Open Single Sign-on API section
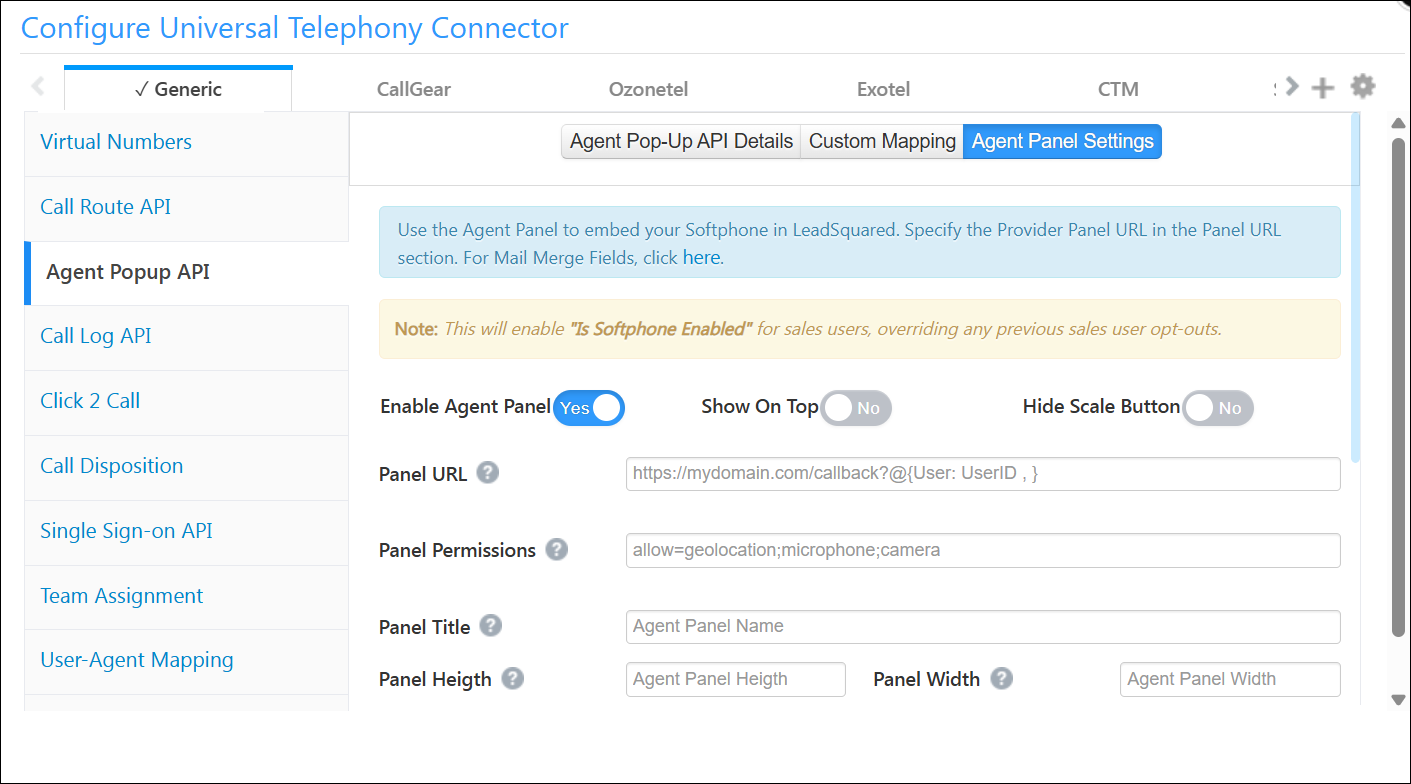The image size is (1411, 784). [186, 531]
